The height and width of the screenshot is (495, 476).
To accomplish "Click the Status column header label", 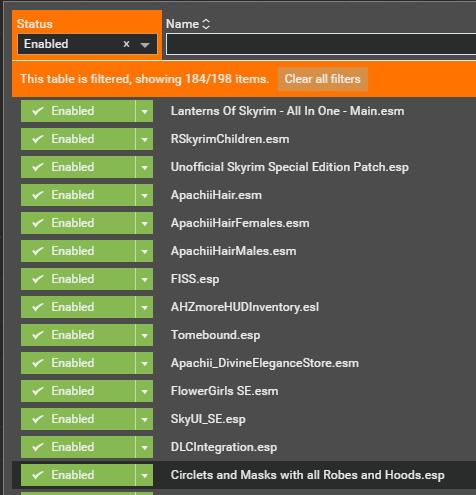I will 35,24.
